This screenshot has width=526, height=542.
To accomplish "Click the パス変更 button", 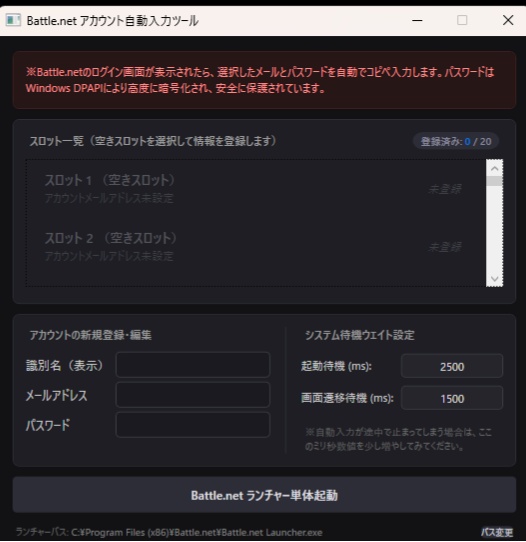I will tap(497, 532).
